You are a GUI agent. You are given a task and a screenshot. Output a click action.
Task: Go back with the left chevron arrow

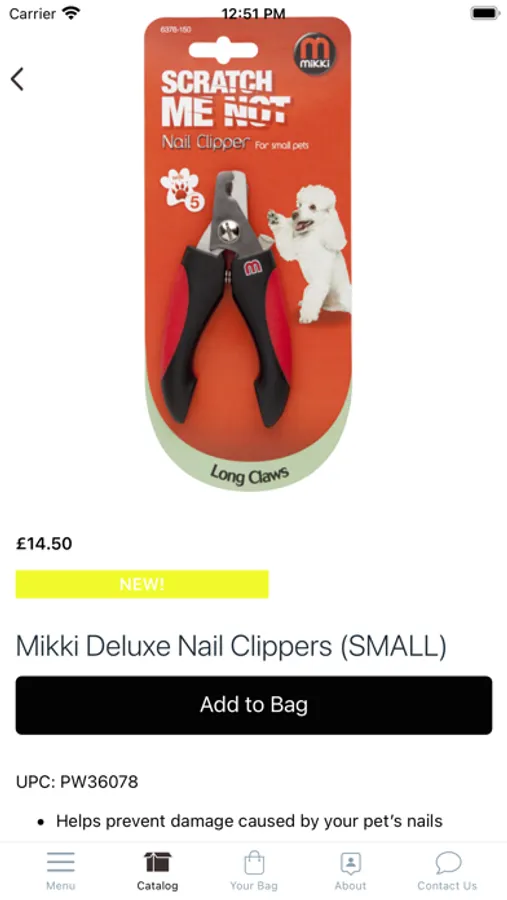pyautogui.click(x=17, y=79)
